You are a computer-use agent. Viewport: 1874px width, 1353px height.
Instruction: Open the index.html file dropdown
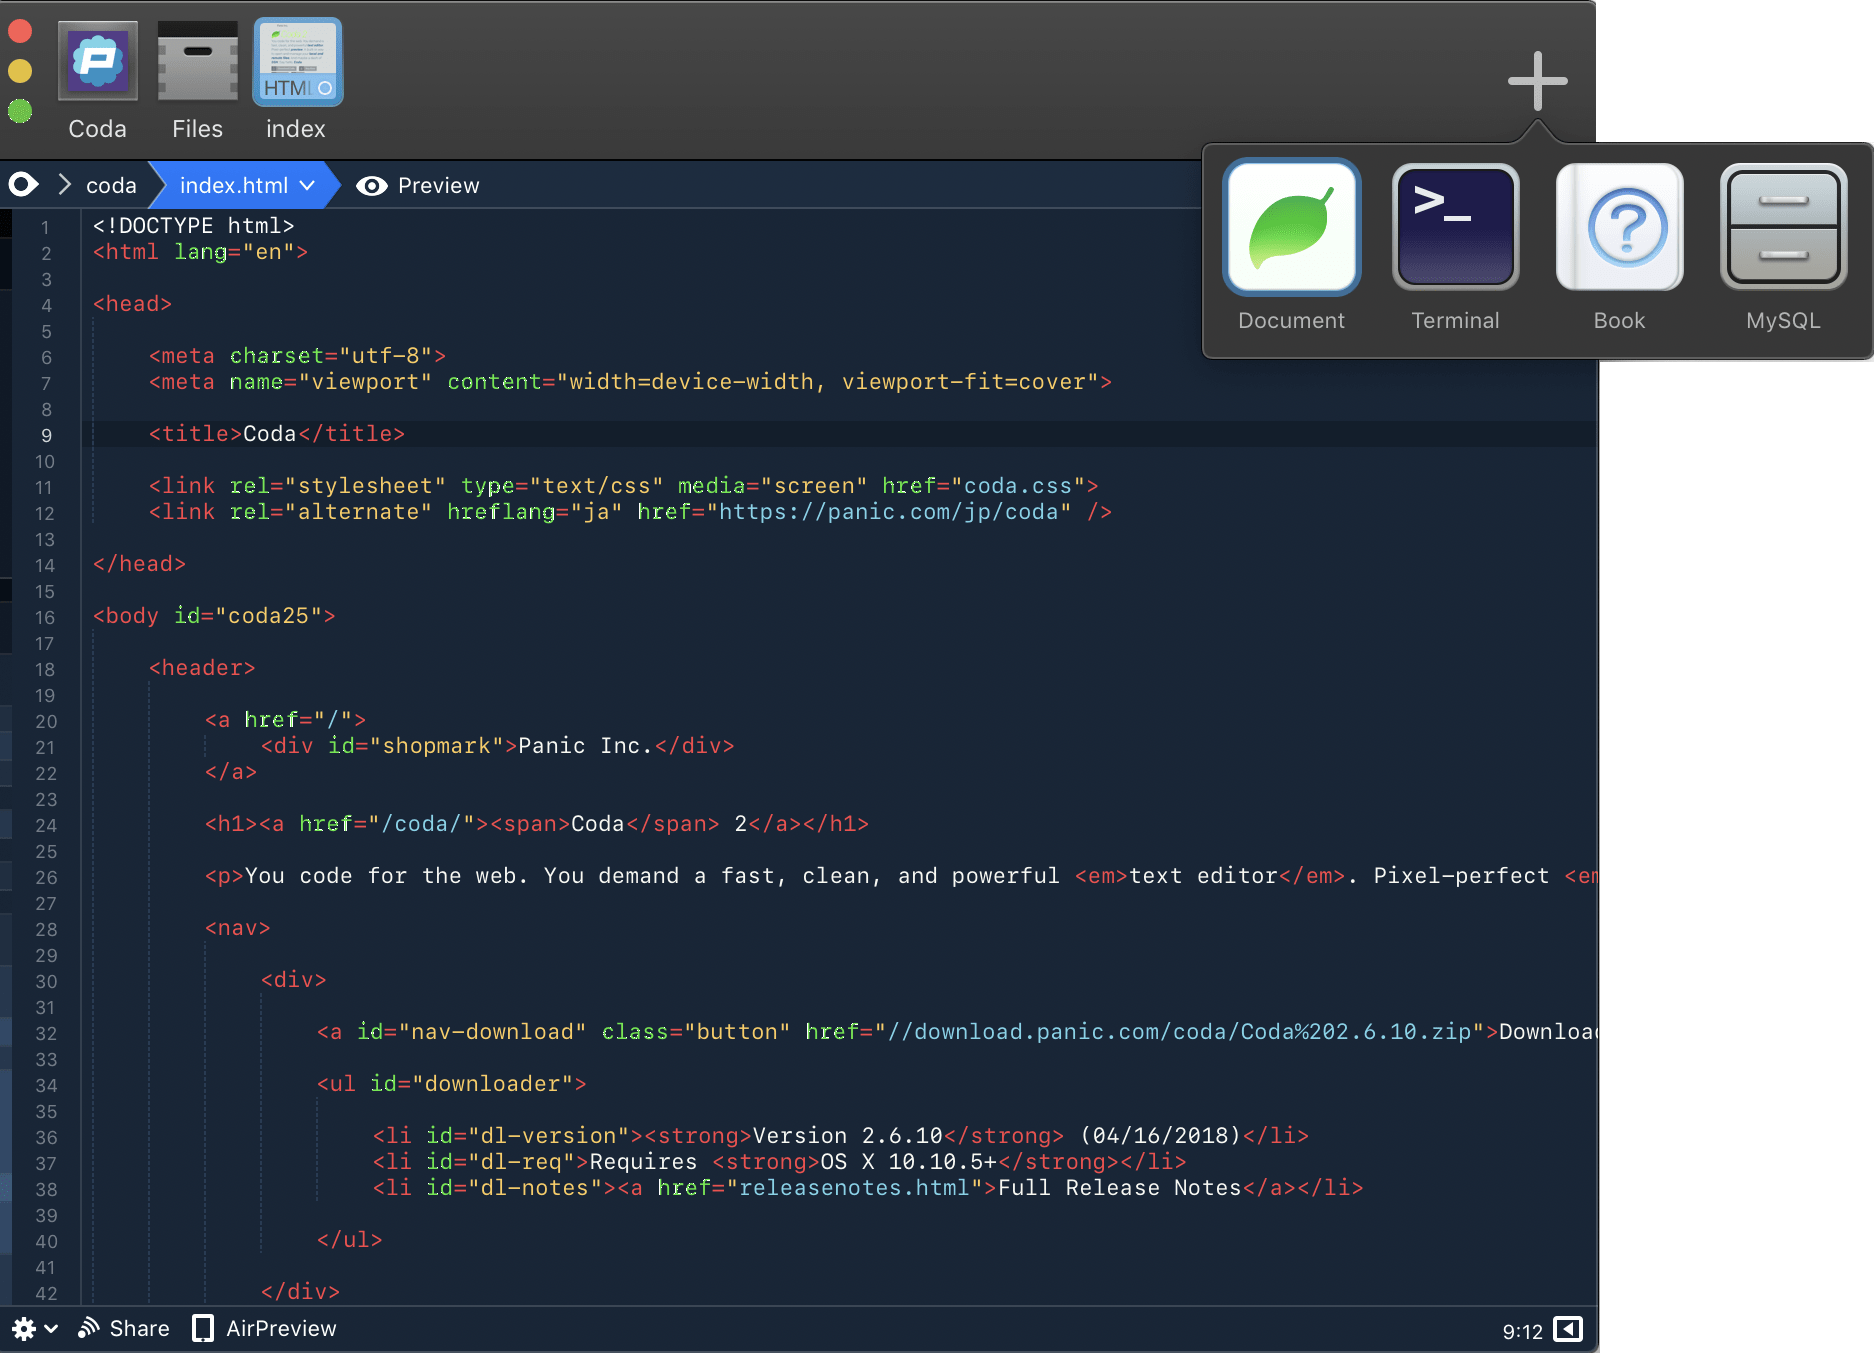[x=246, y=185]
